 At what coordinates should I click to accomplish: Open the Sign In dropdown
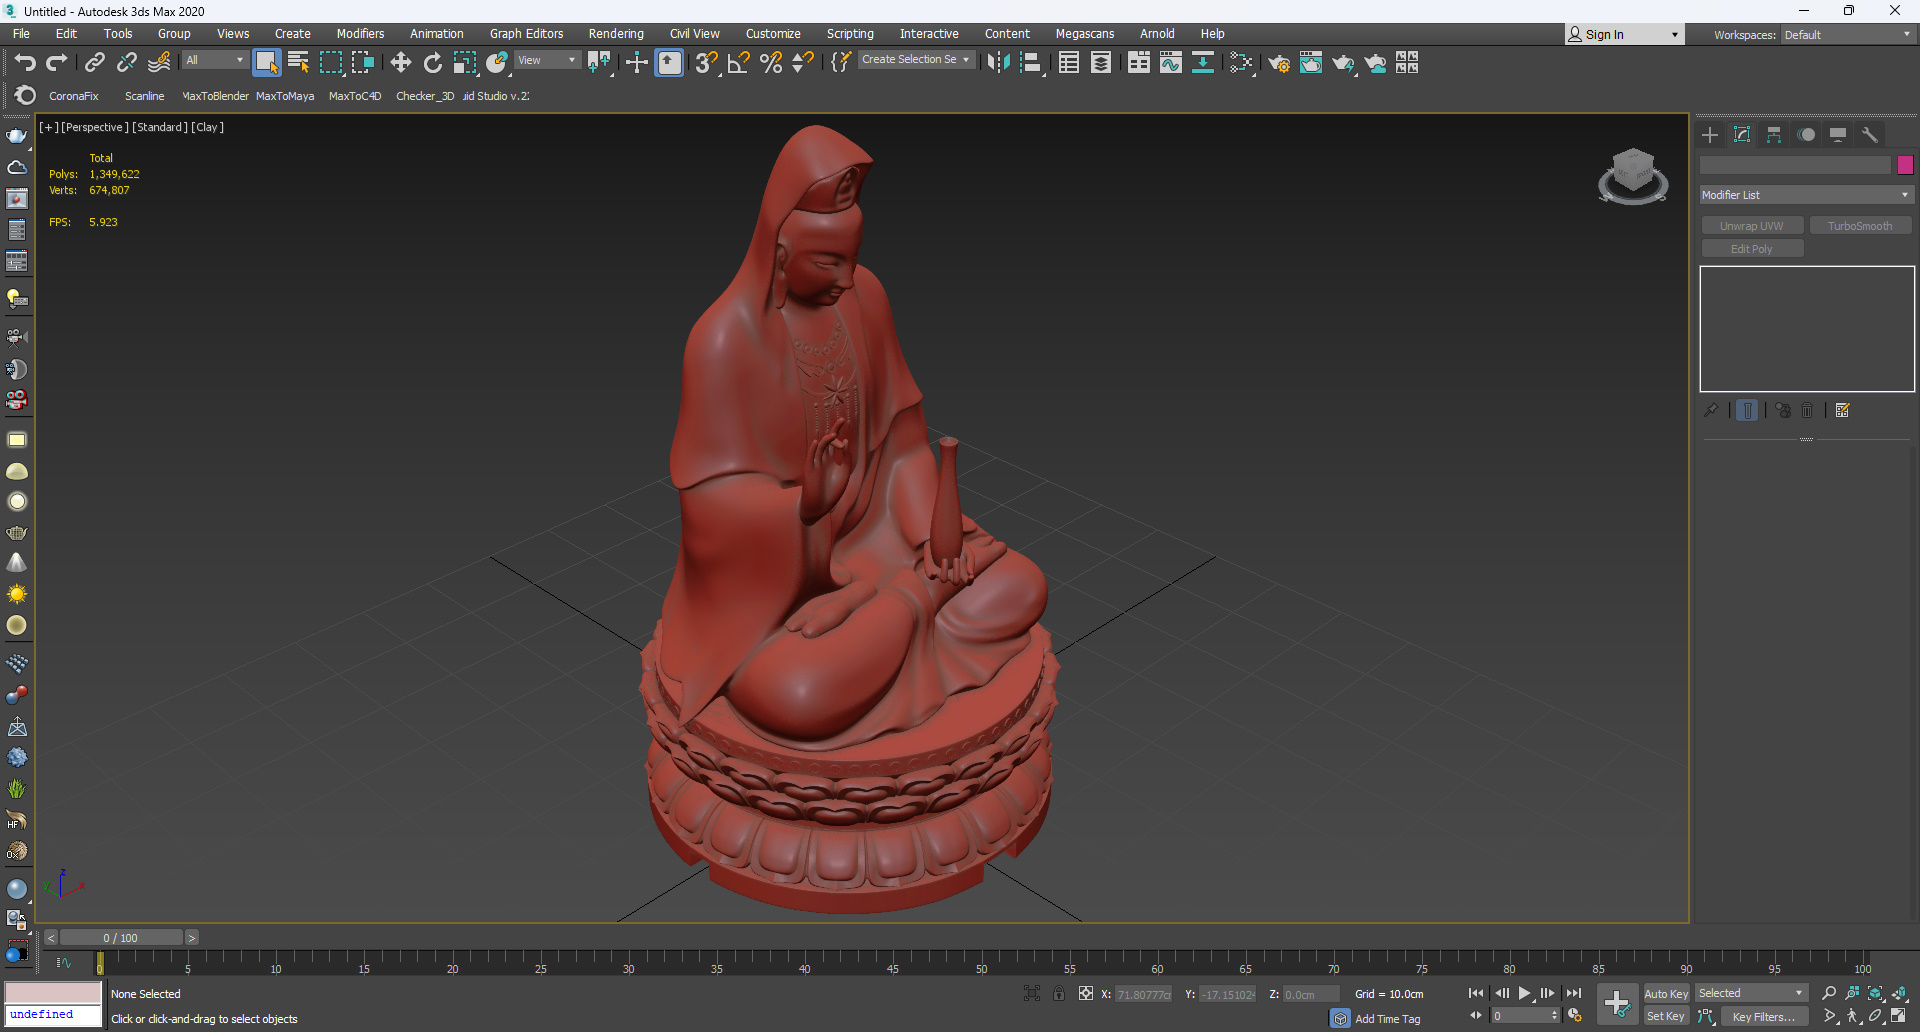tap(1624, 34)
